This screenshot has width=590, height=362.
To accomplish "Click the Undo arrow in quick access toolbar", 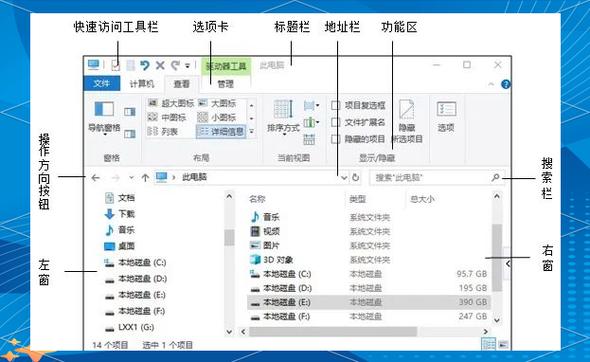I will [144, 65].
